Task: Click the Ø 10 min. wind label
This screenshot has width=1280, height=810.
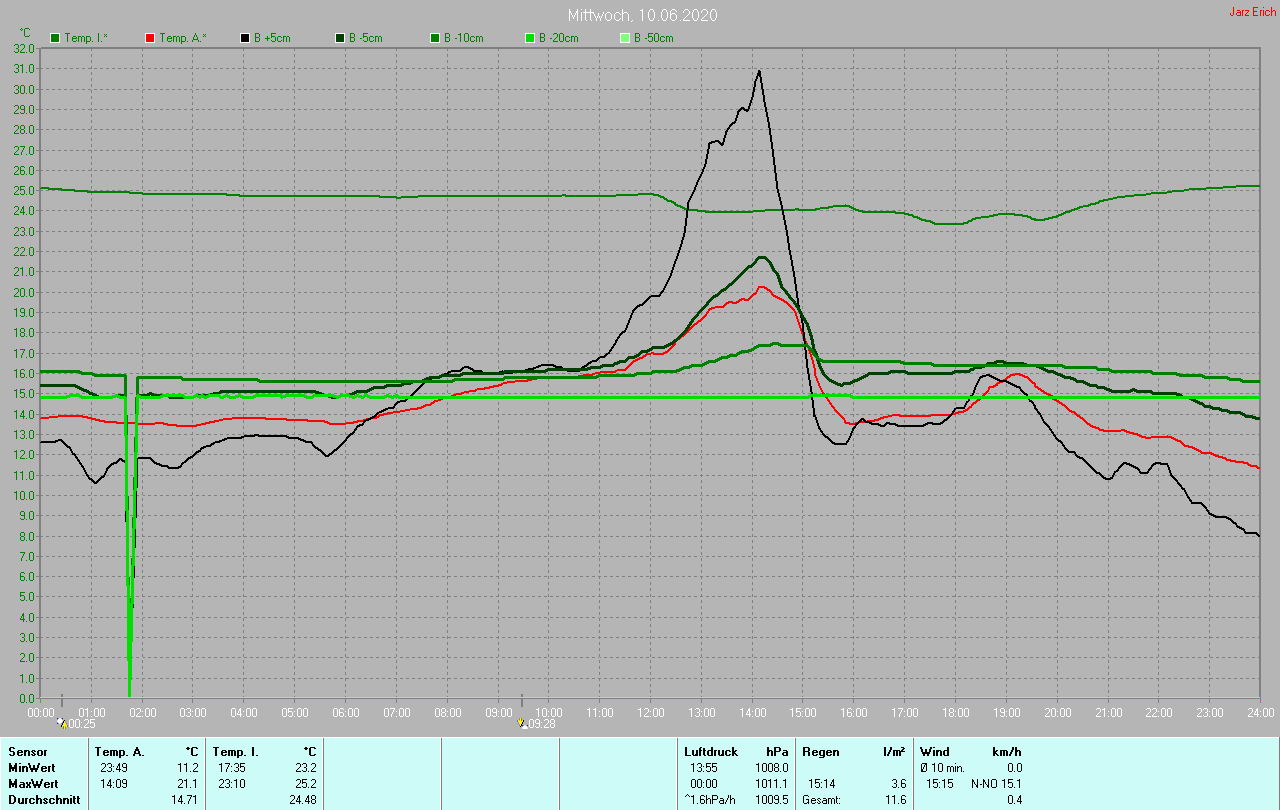Action: point(943,767)
